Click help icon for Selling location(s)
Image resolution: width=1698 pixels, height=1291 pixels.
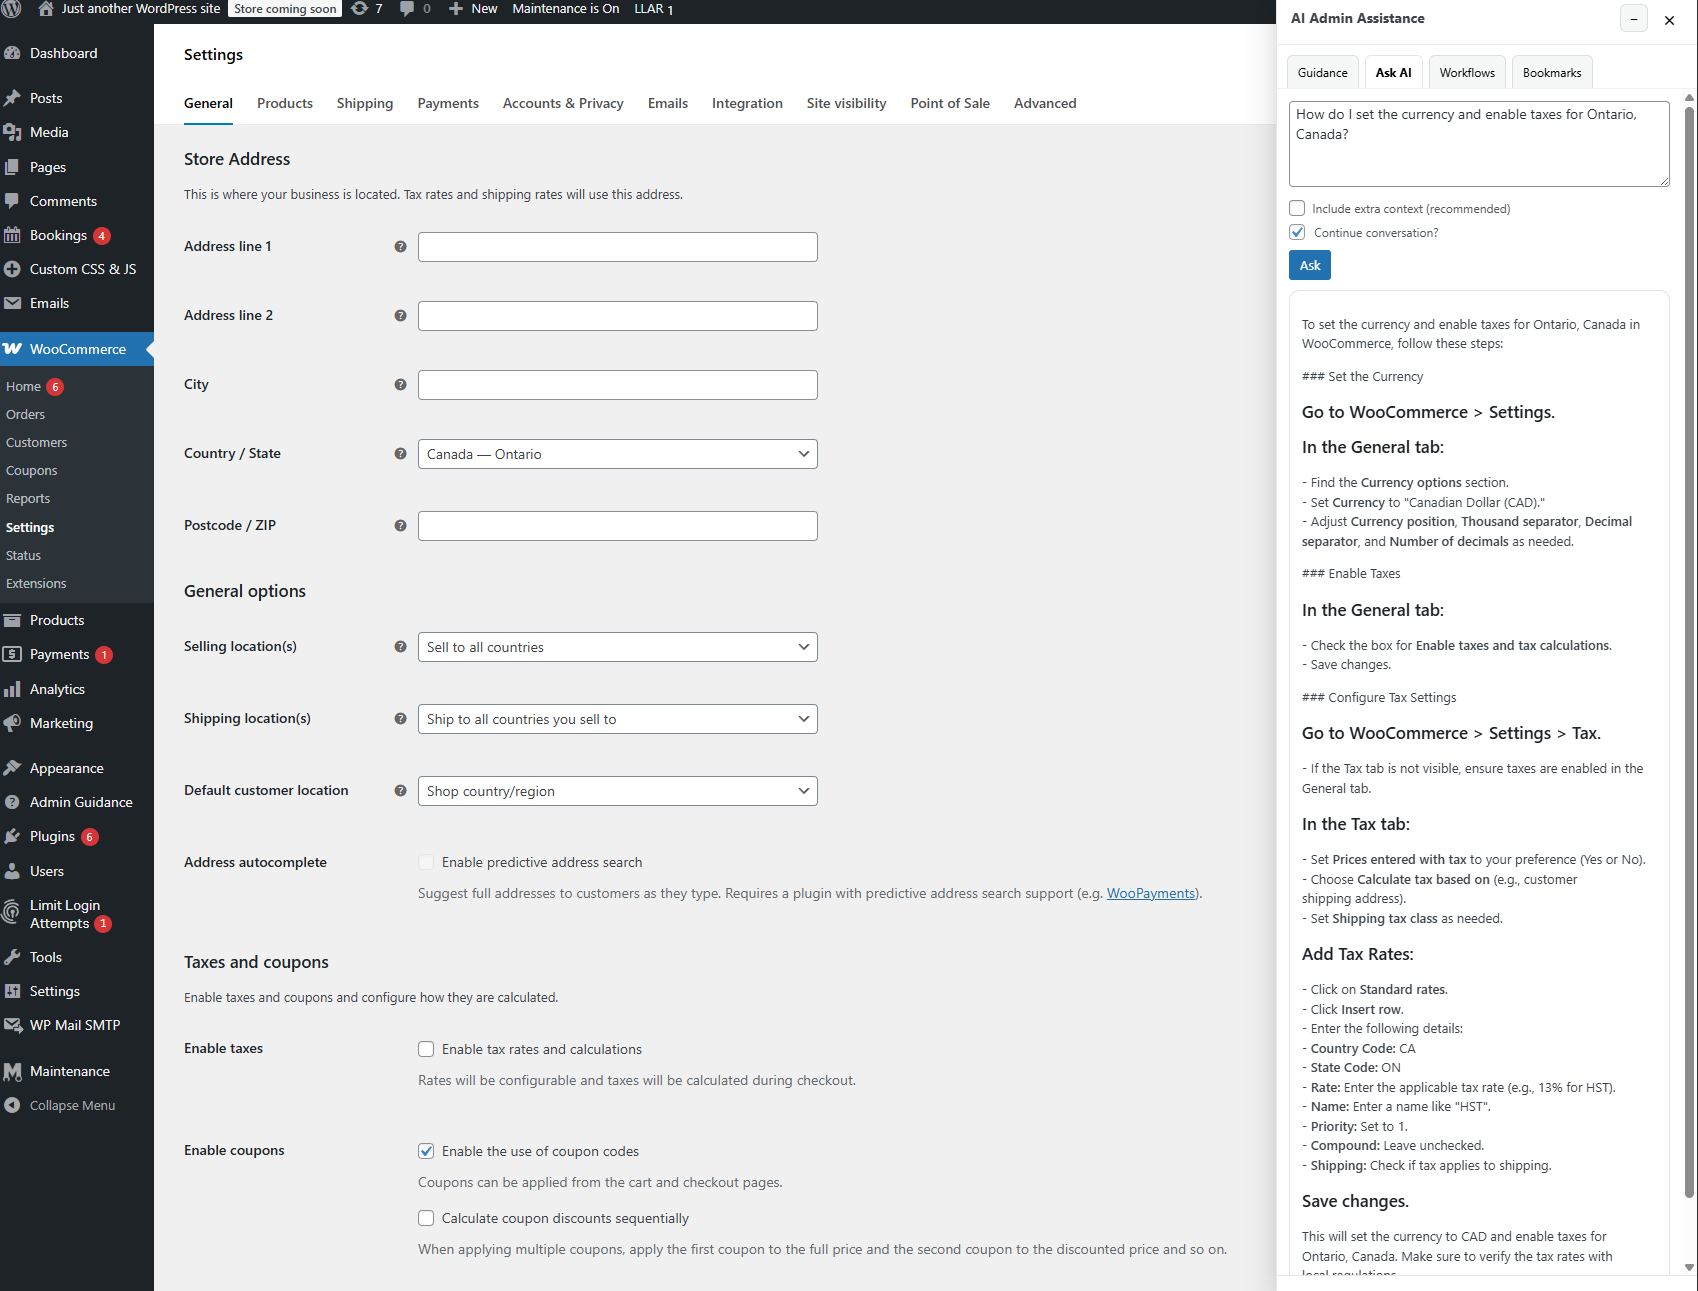(x=400, y=647)
